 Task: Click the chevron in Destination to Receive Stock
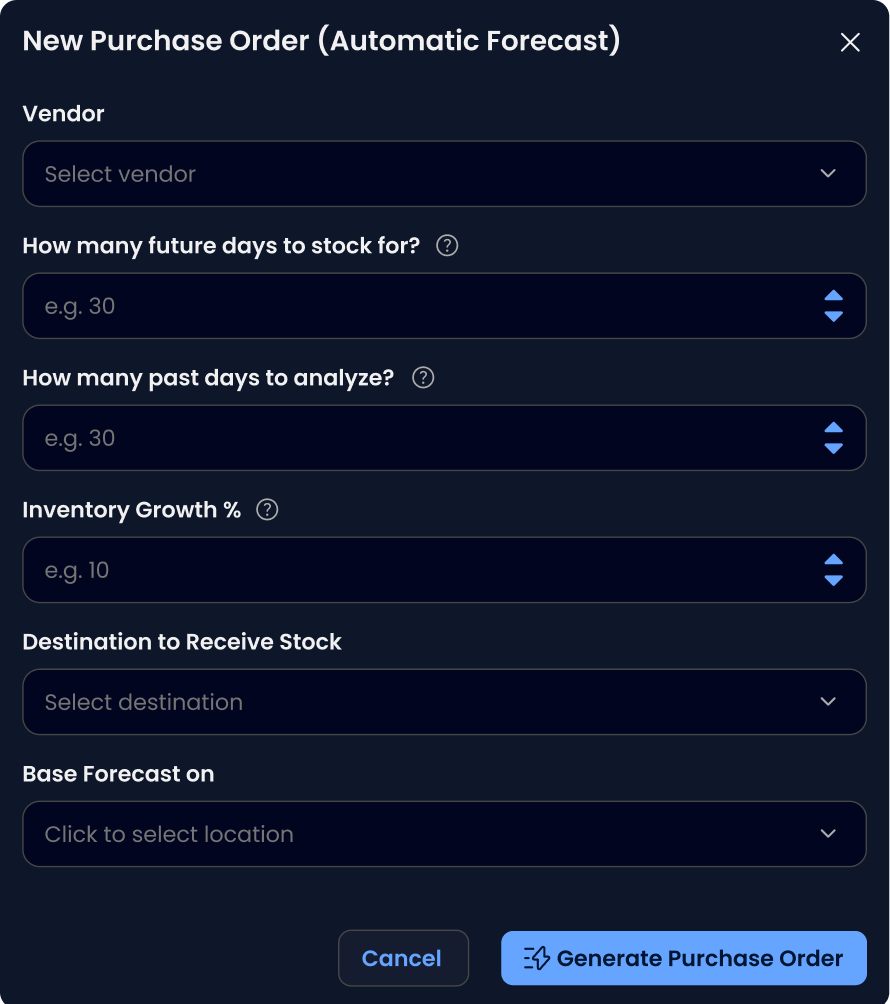(828, 702)
